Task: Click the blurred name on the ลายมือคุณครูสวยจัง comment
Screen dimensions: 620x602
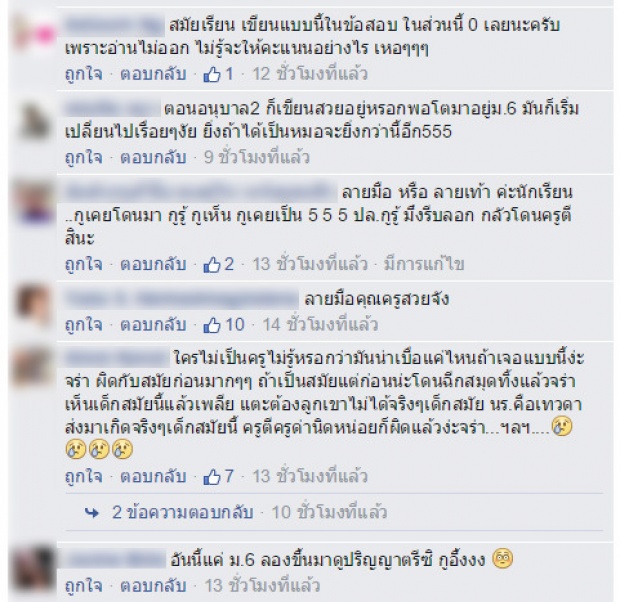Action: click(x=181, y=299)
